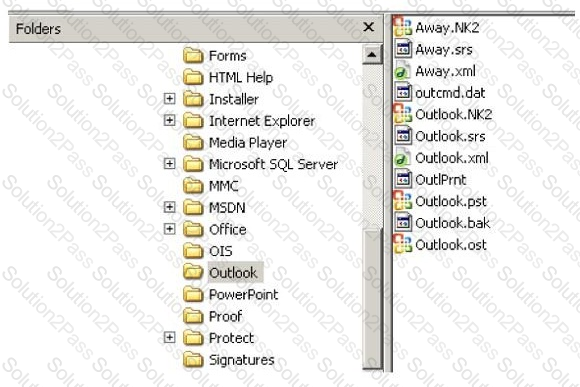Select the Office folder label
This screenshot has height=387, width=580.
(x=227, y=229)
